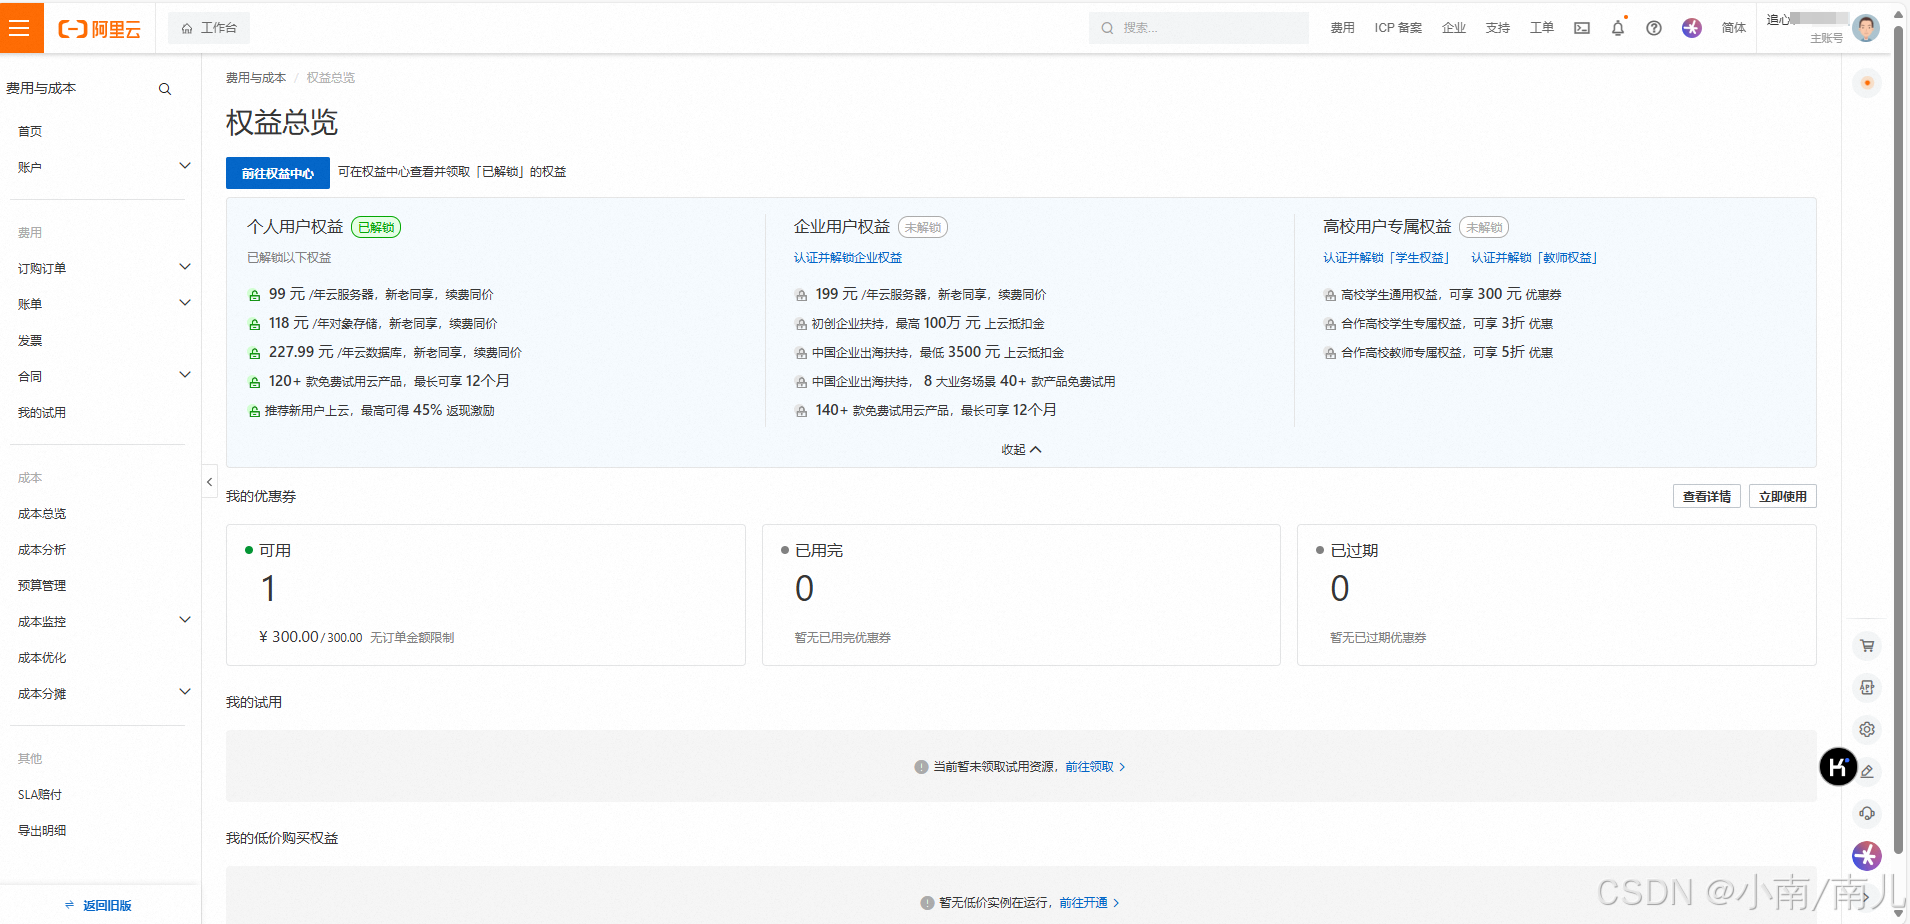Click the settings gear icon on right rail
This screenshot has height=924, width=1910.
(1867, 730)
